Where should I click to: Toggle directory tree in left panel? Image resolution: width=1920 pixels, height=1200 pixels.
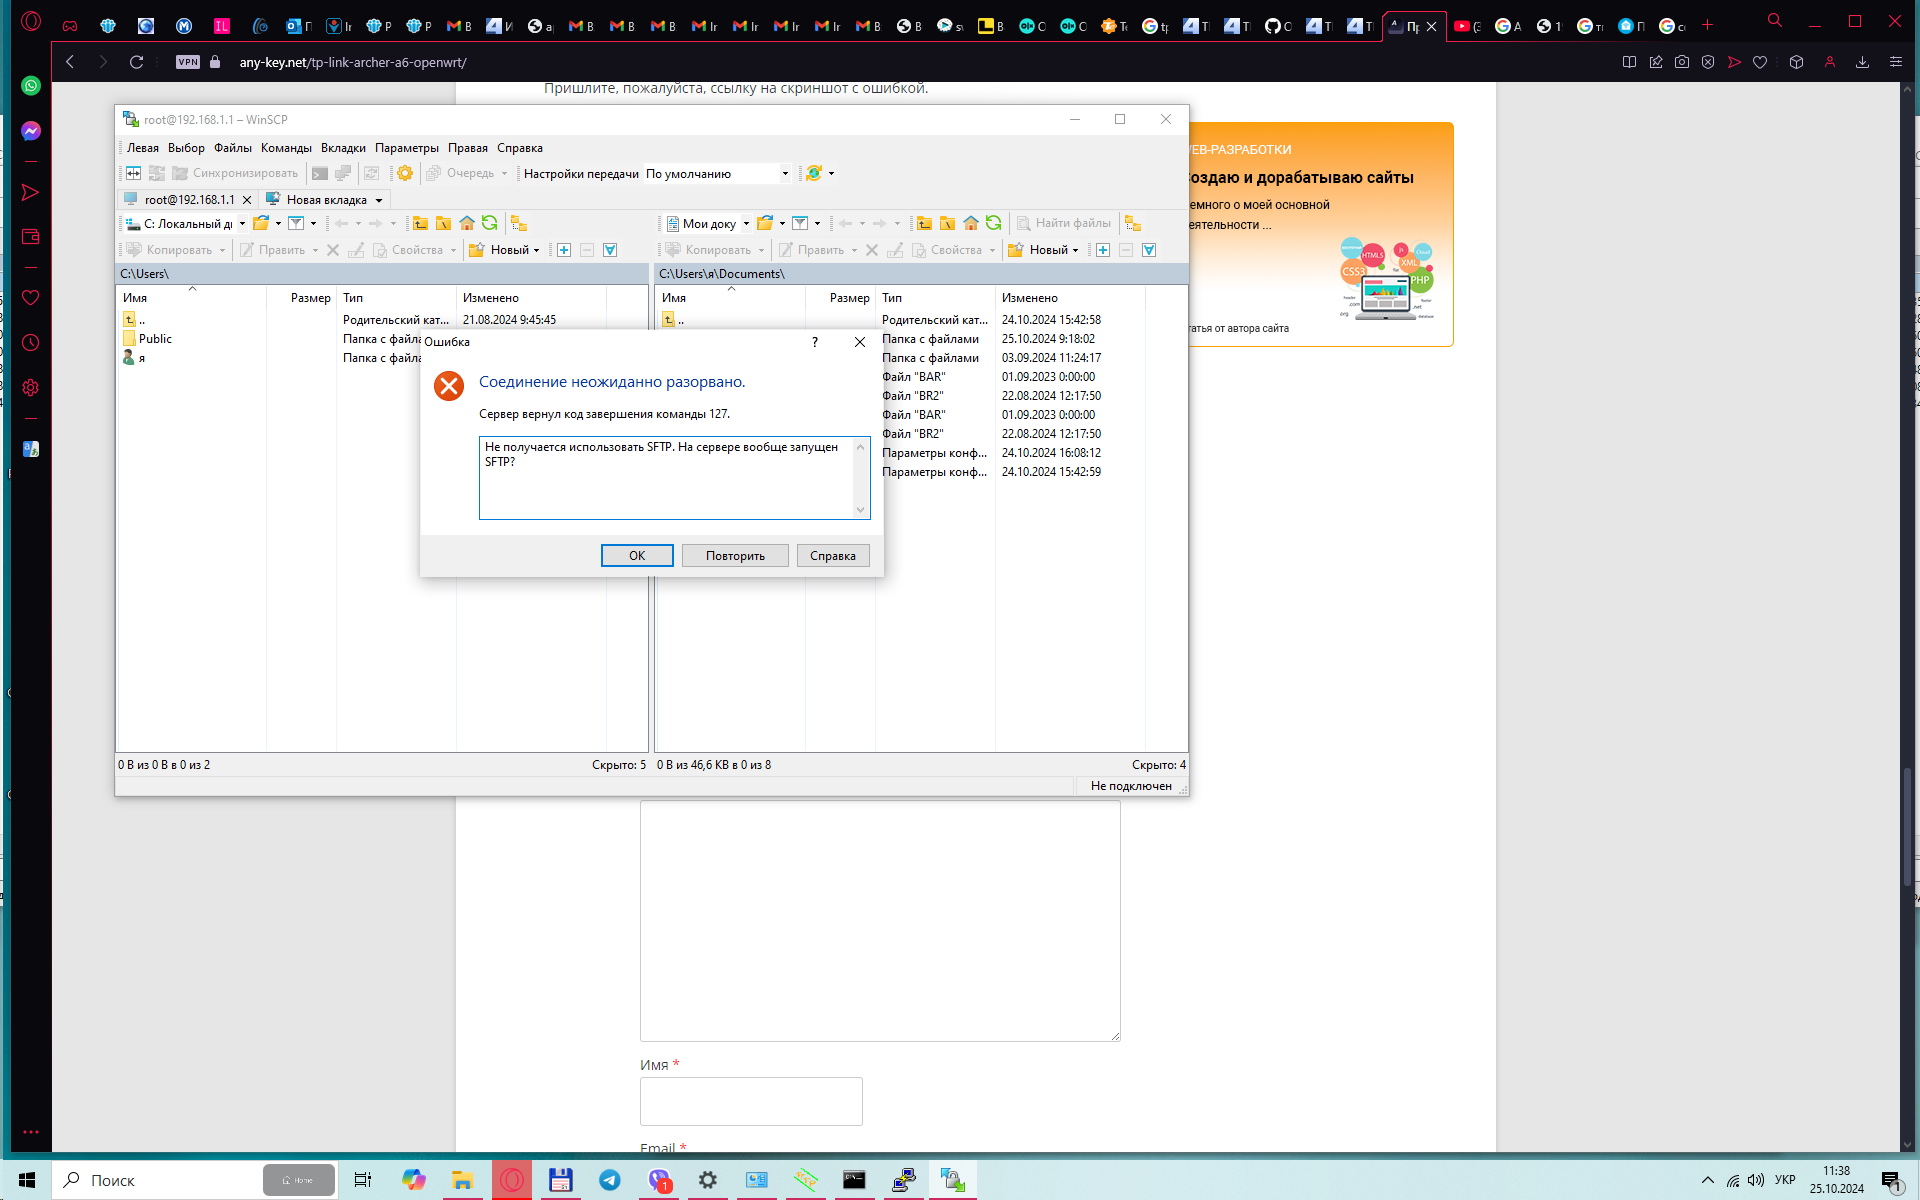click(x=518, y=223)
